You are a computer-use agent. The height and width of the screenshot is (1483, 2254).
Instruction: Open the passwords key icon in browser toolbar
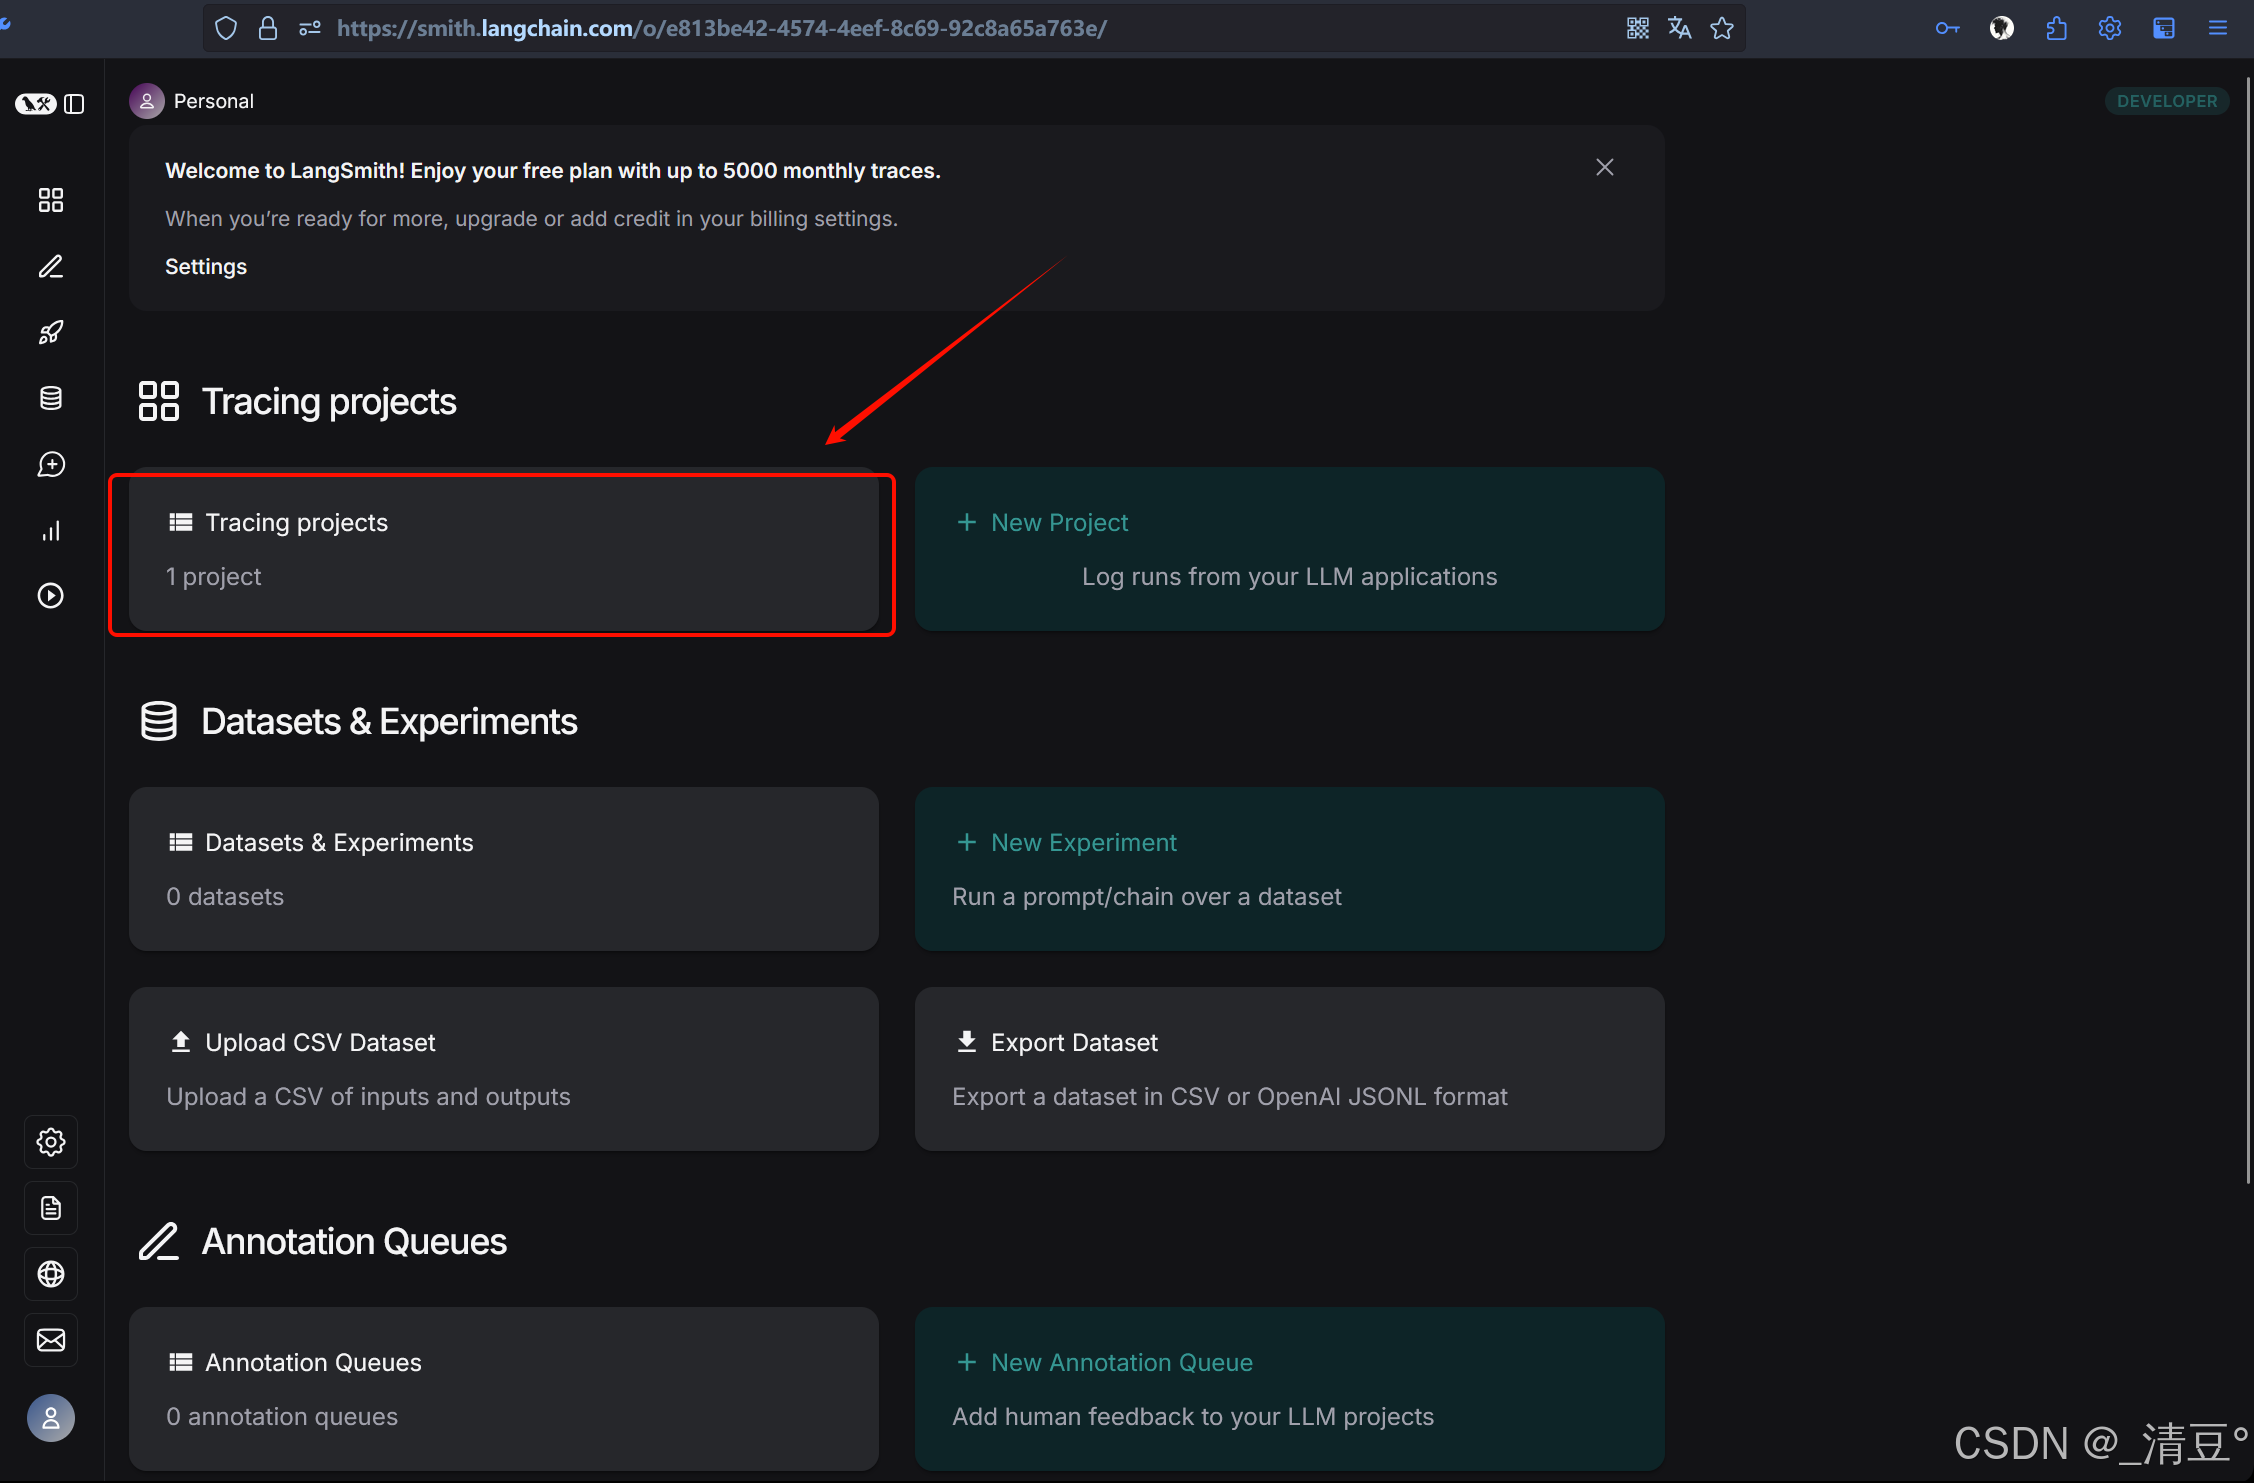[1948, 28]
